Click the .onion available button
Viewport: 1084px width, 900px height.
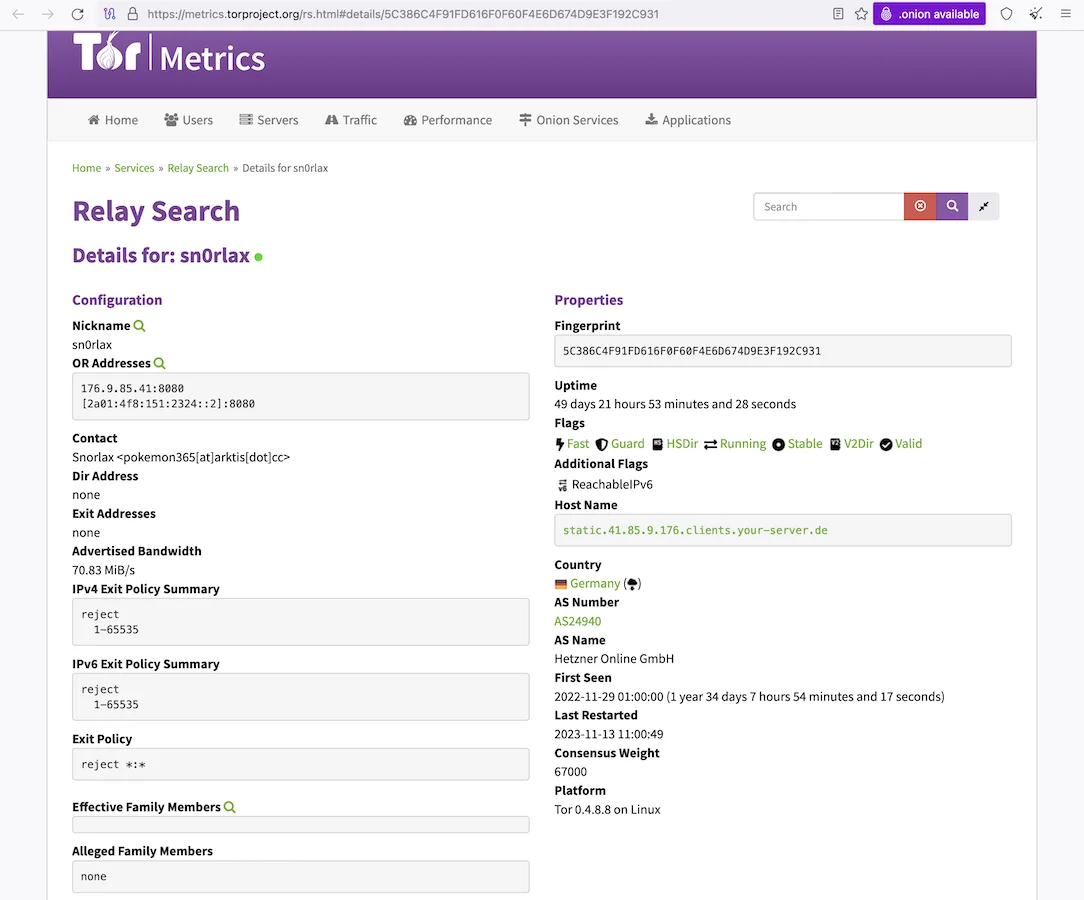pyautogui.click(x=929, y=14)
